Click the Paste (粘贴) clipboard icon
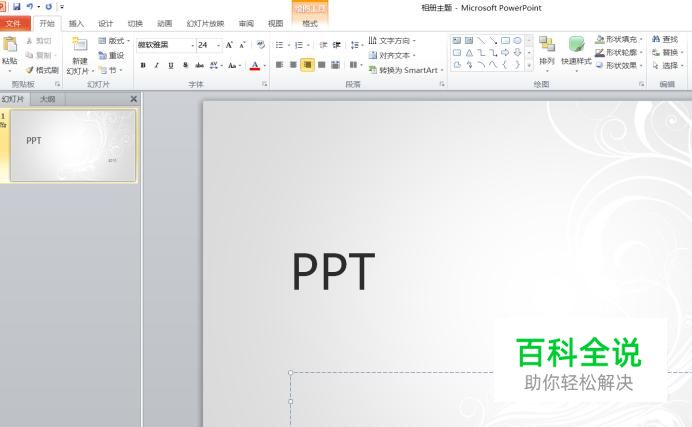 pos(10,45)
